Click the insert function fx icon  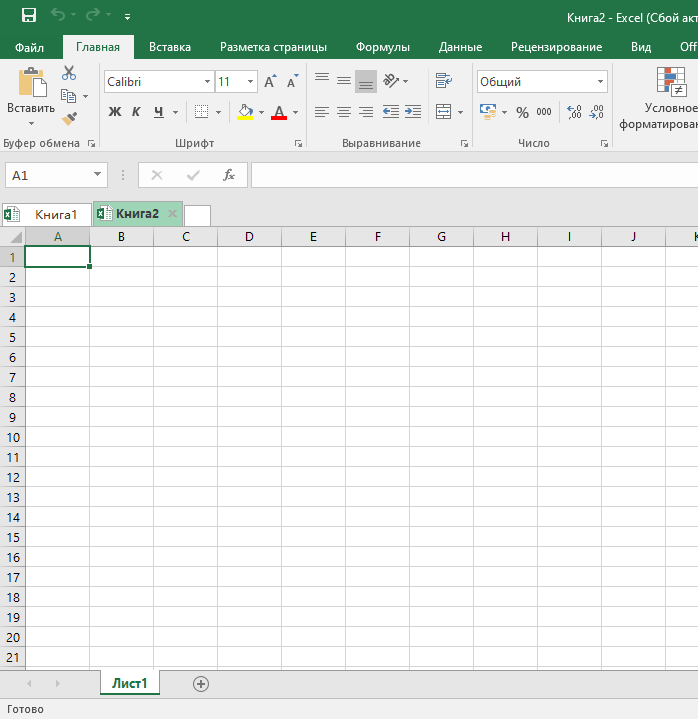click(x=228, y=175)
